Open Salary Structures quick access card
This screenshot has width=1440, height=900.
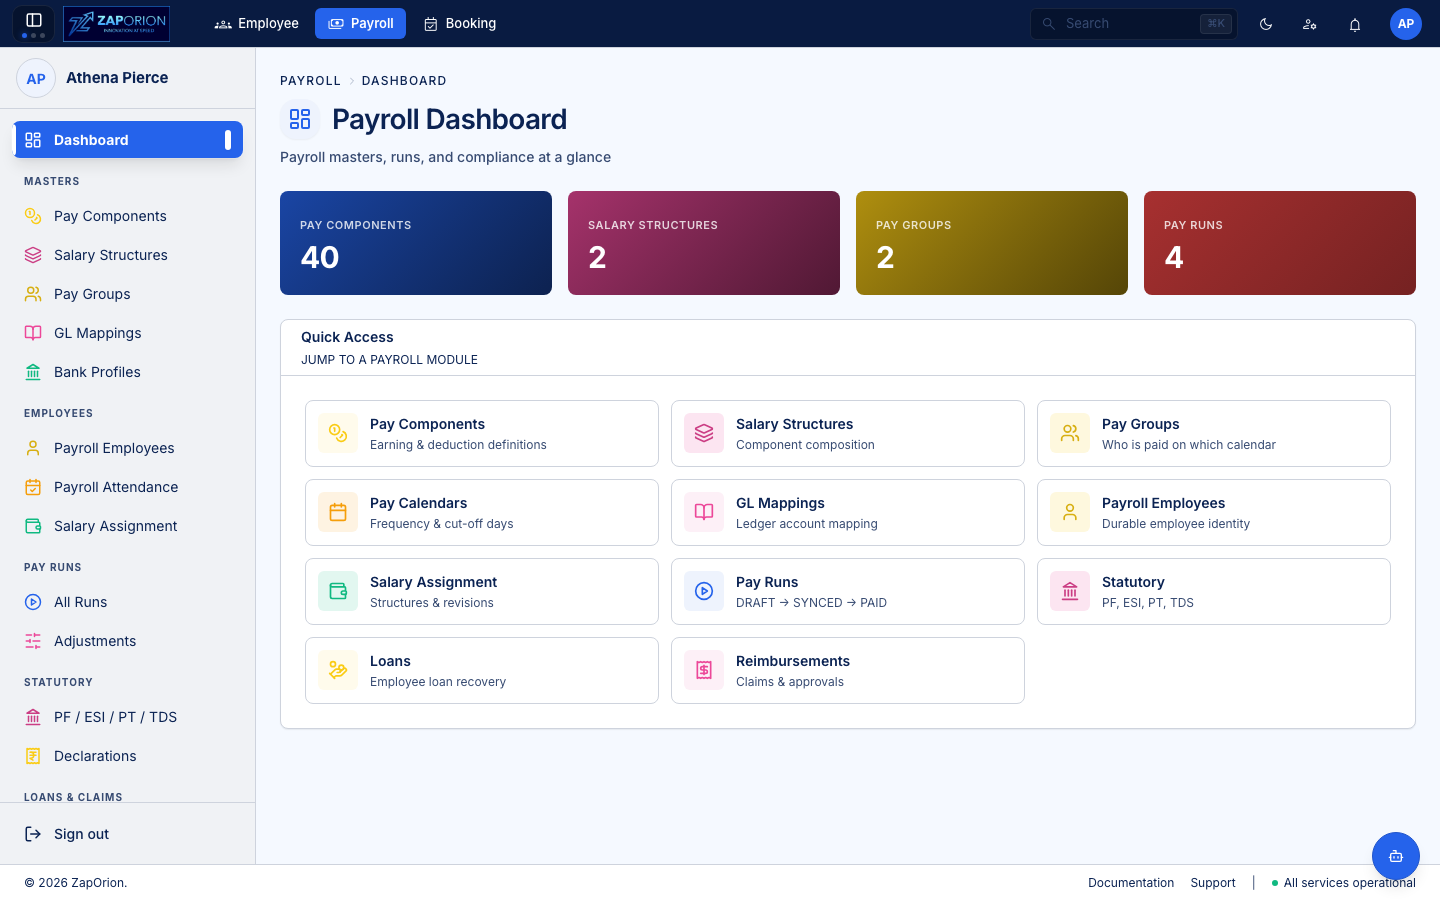tap(848, 433)
